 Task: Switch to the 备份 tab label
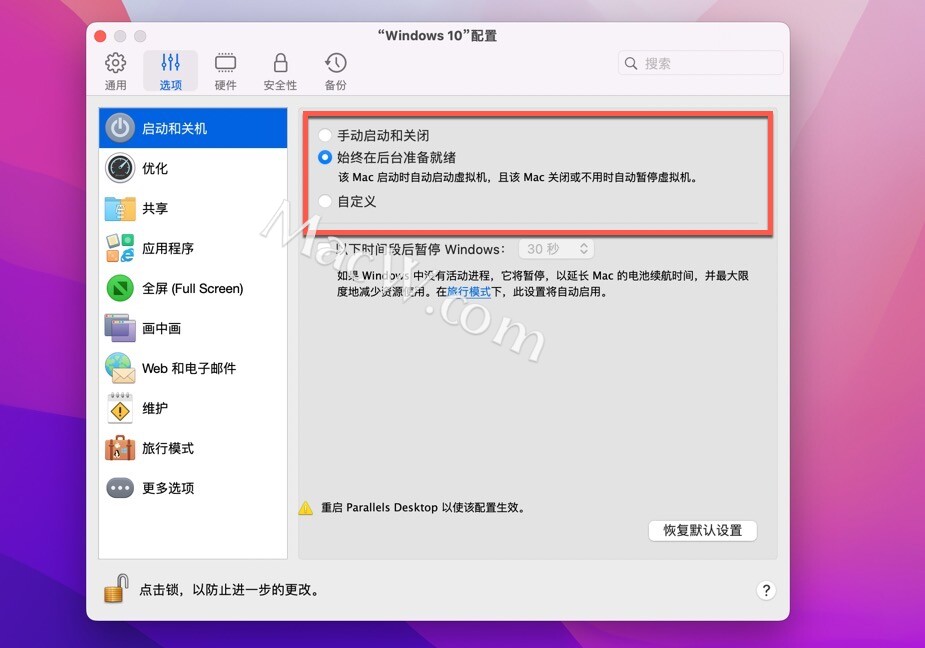tap(336, 85)
